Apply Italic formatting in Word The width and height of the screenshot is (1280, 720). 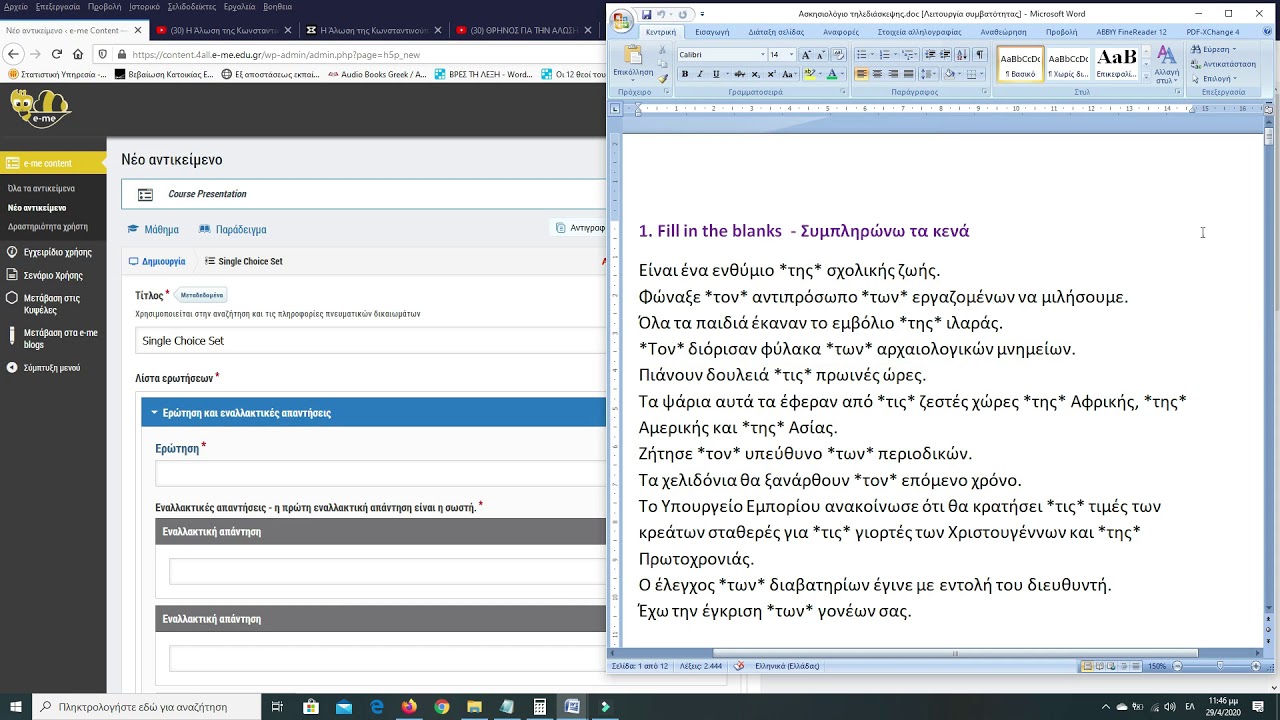700,74
